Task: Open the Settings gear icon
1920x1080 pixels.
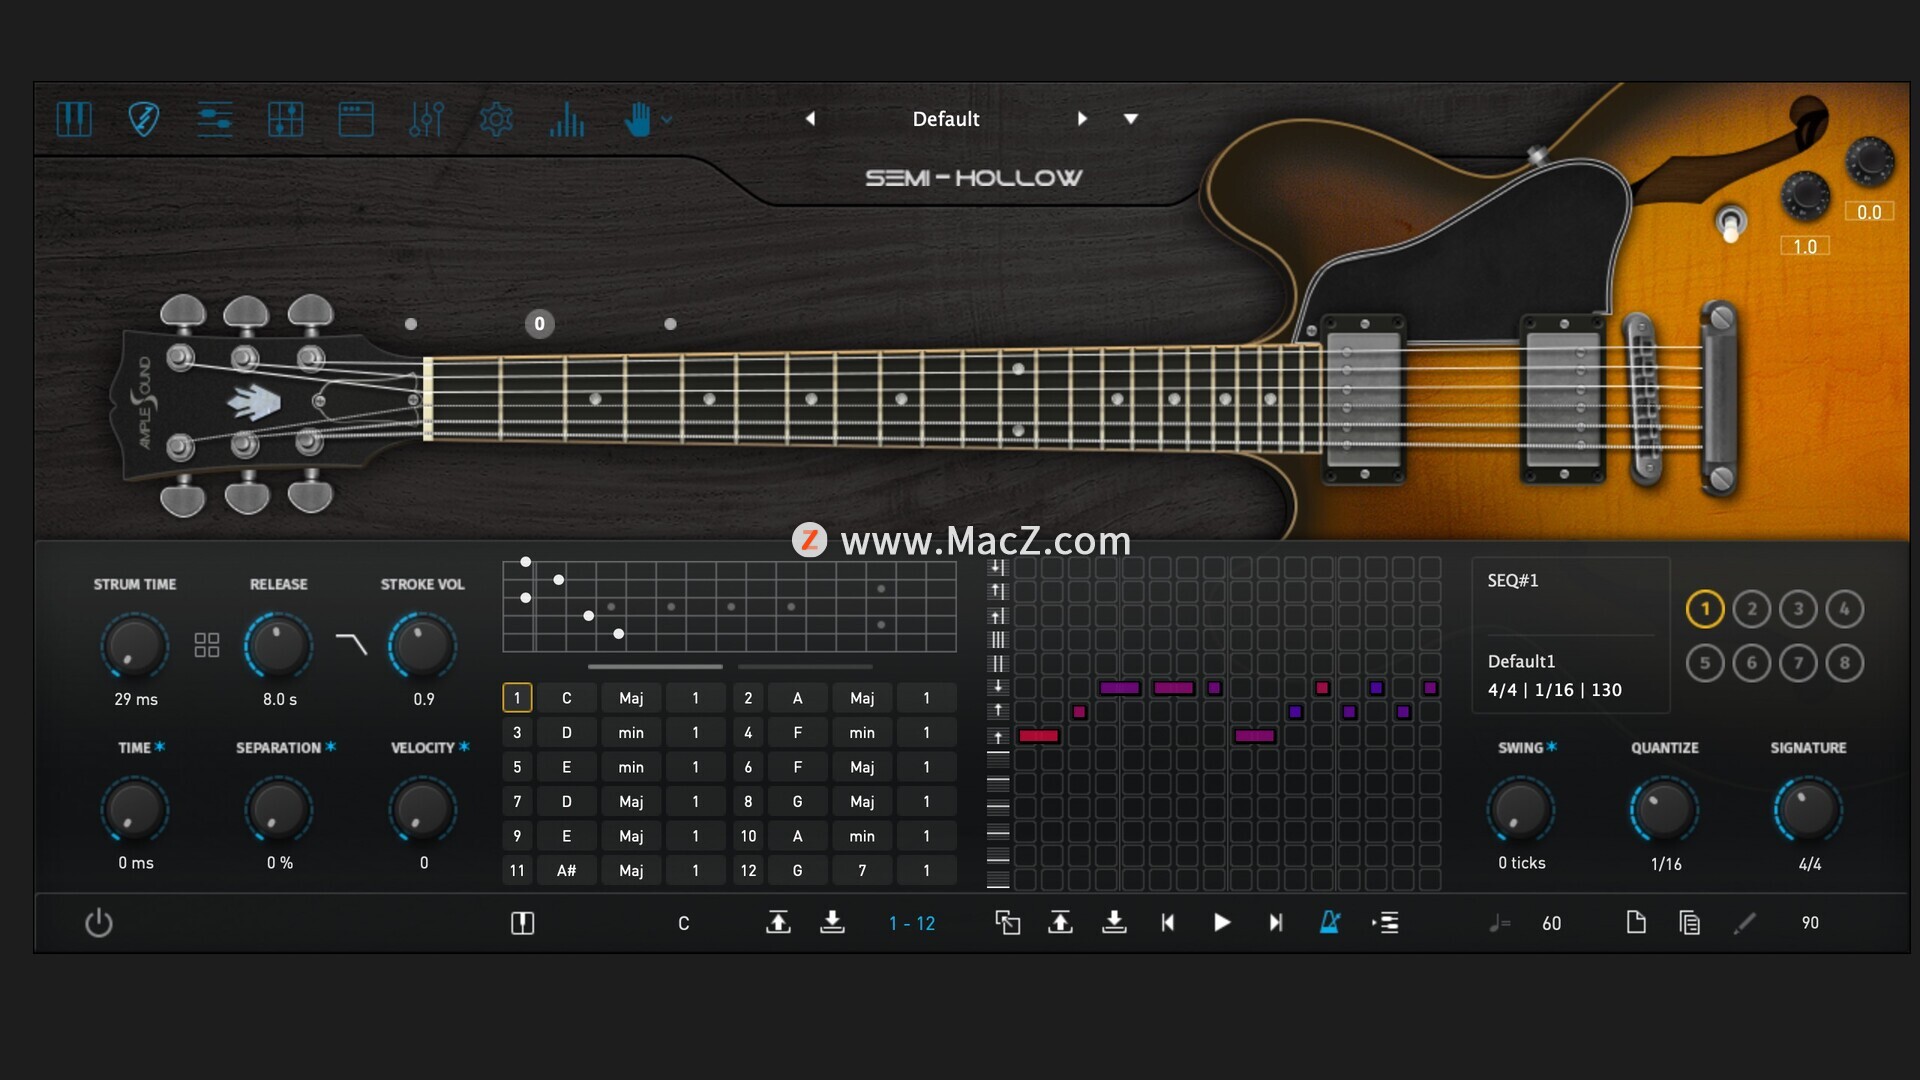Action: [496, 119]
